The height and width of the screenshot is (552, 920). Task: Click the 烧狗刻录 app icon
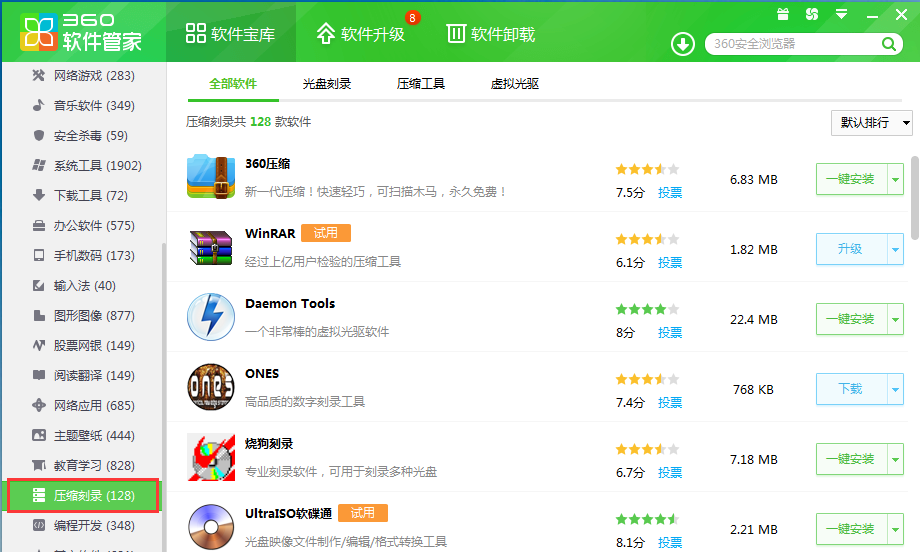coord(211,457)
